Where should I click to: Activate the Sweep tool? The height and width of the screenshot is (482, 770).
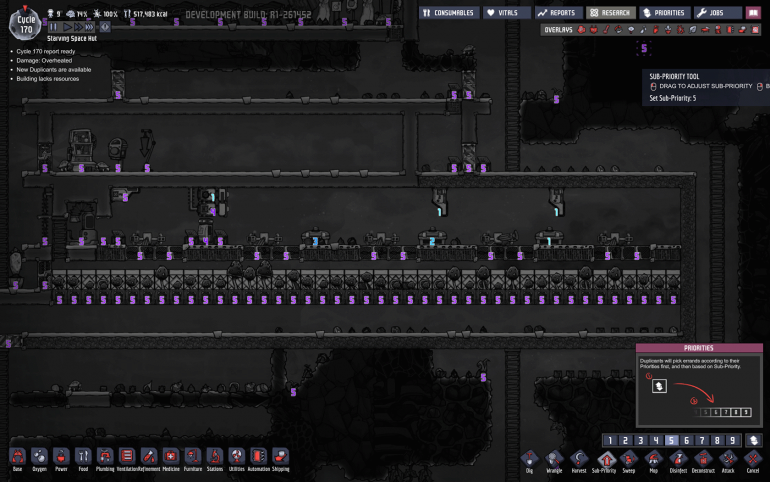629,458
